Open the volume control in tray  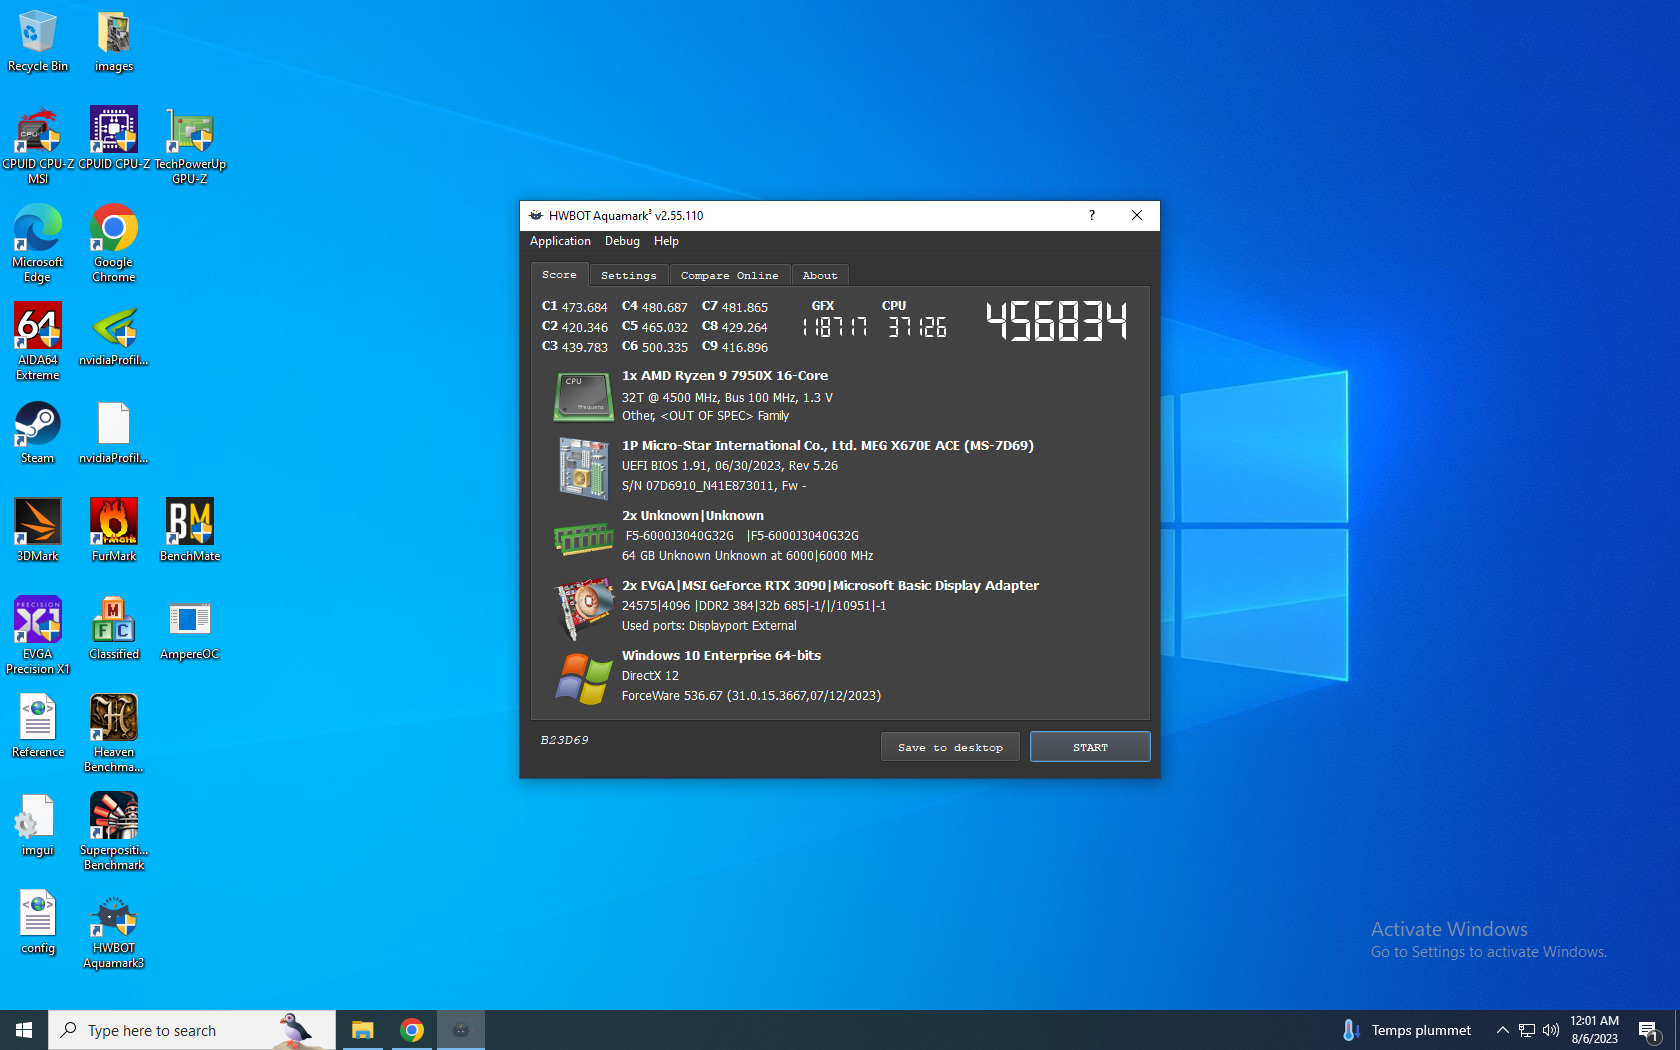click(1551, 1030)
